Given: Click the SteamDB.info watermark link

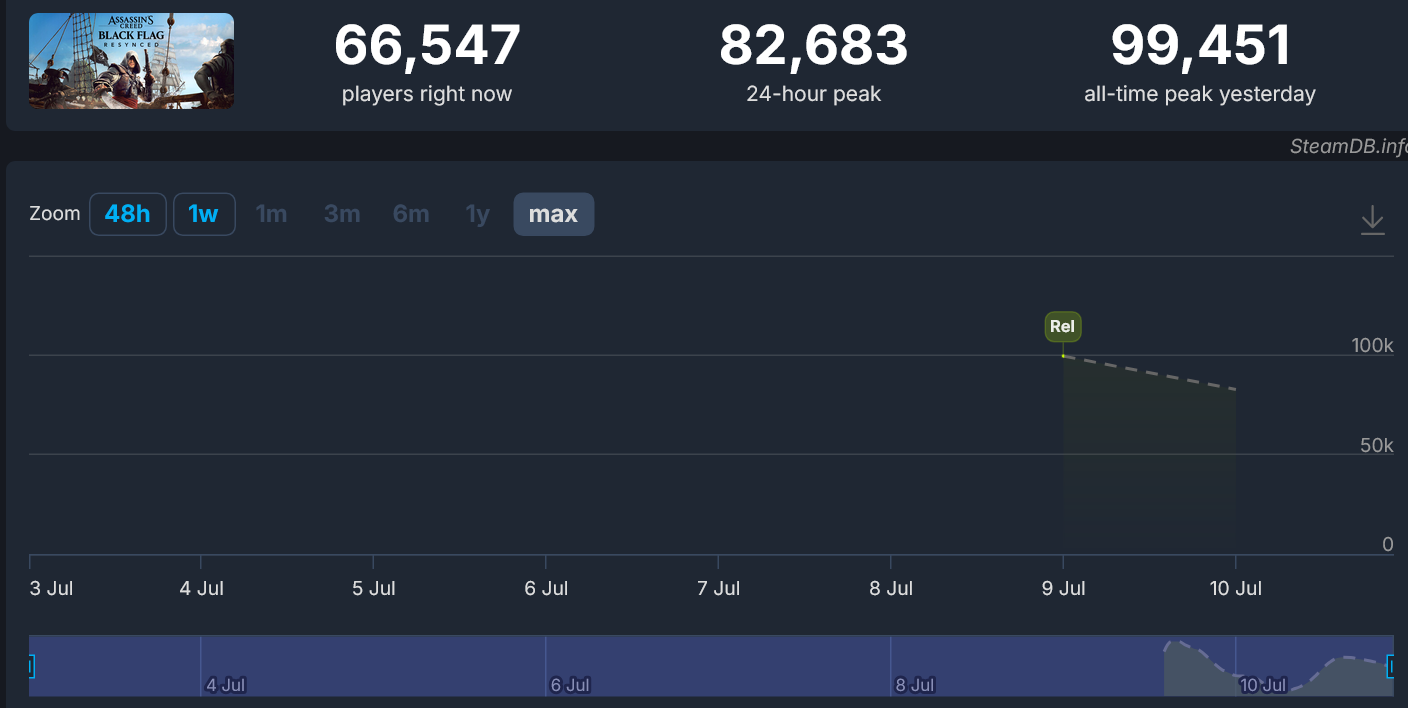Looking at the screenshot, I should (x=1348, y=146).
